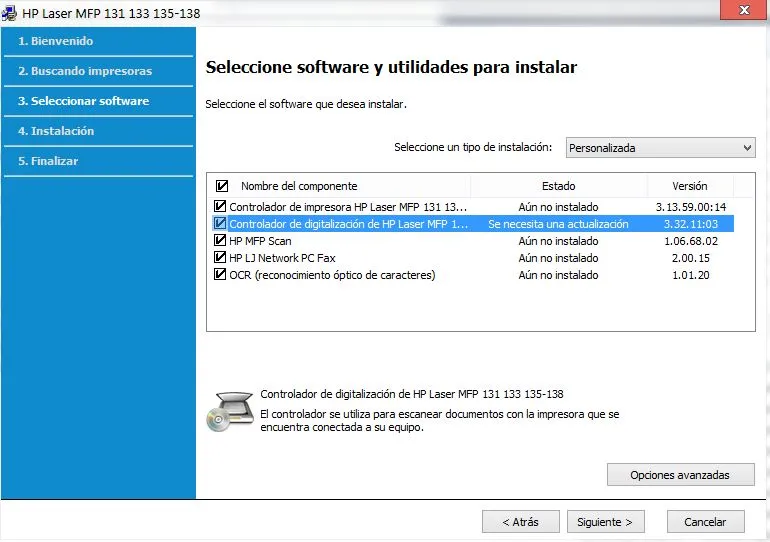Cancel the installation with Cancelar
The width and height of the screenshot is (770, 542).
pyautogui.click(x=705, y=522)
